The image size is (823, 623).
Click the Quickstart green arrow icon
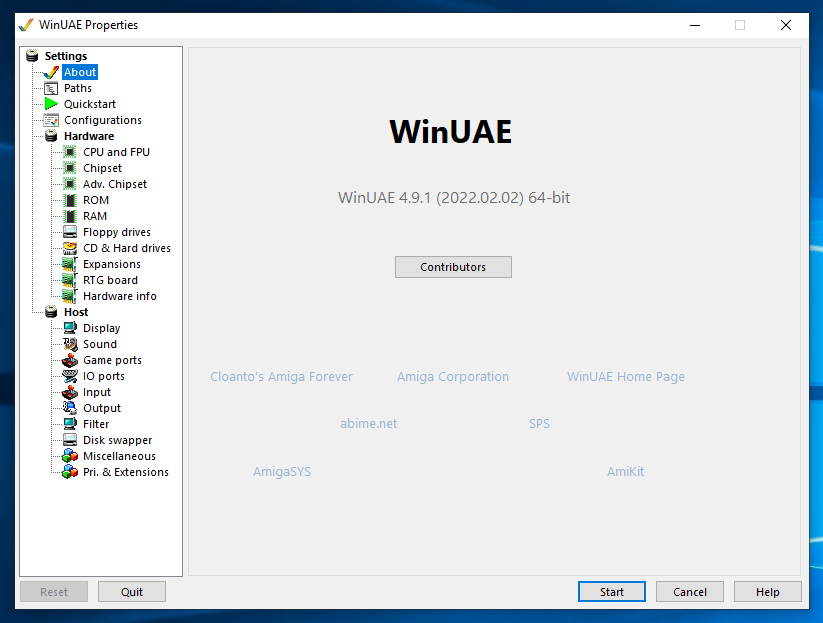pyautogui.click(x=51, y=104)
